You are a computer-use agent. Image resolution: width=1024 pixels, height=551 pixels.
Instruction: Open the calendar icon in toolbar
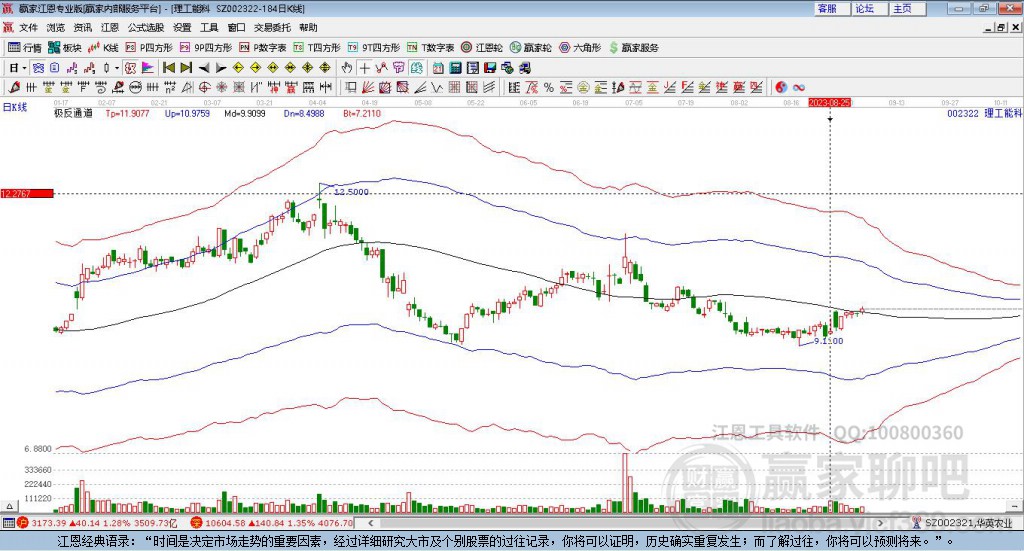point(438,68)
